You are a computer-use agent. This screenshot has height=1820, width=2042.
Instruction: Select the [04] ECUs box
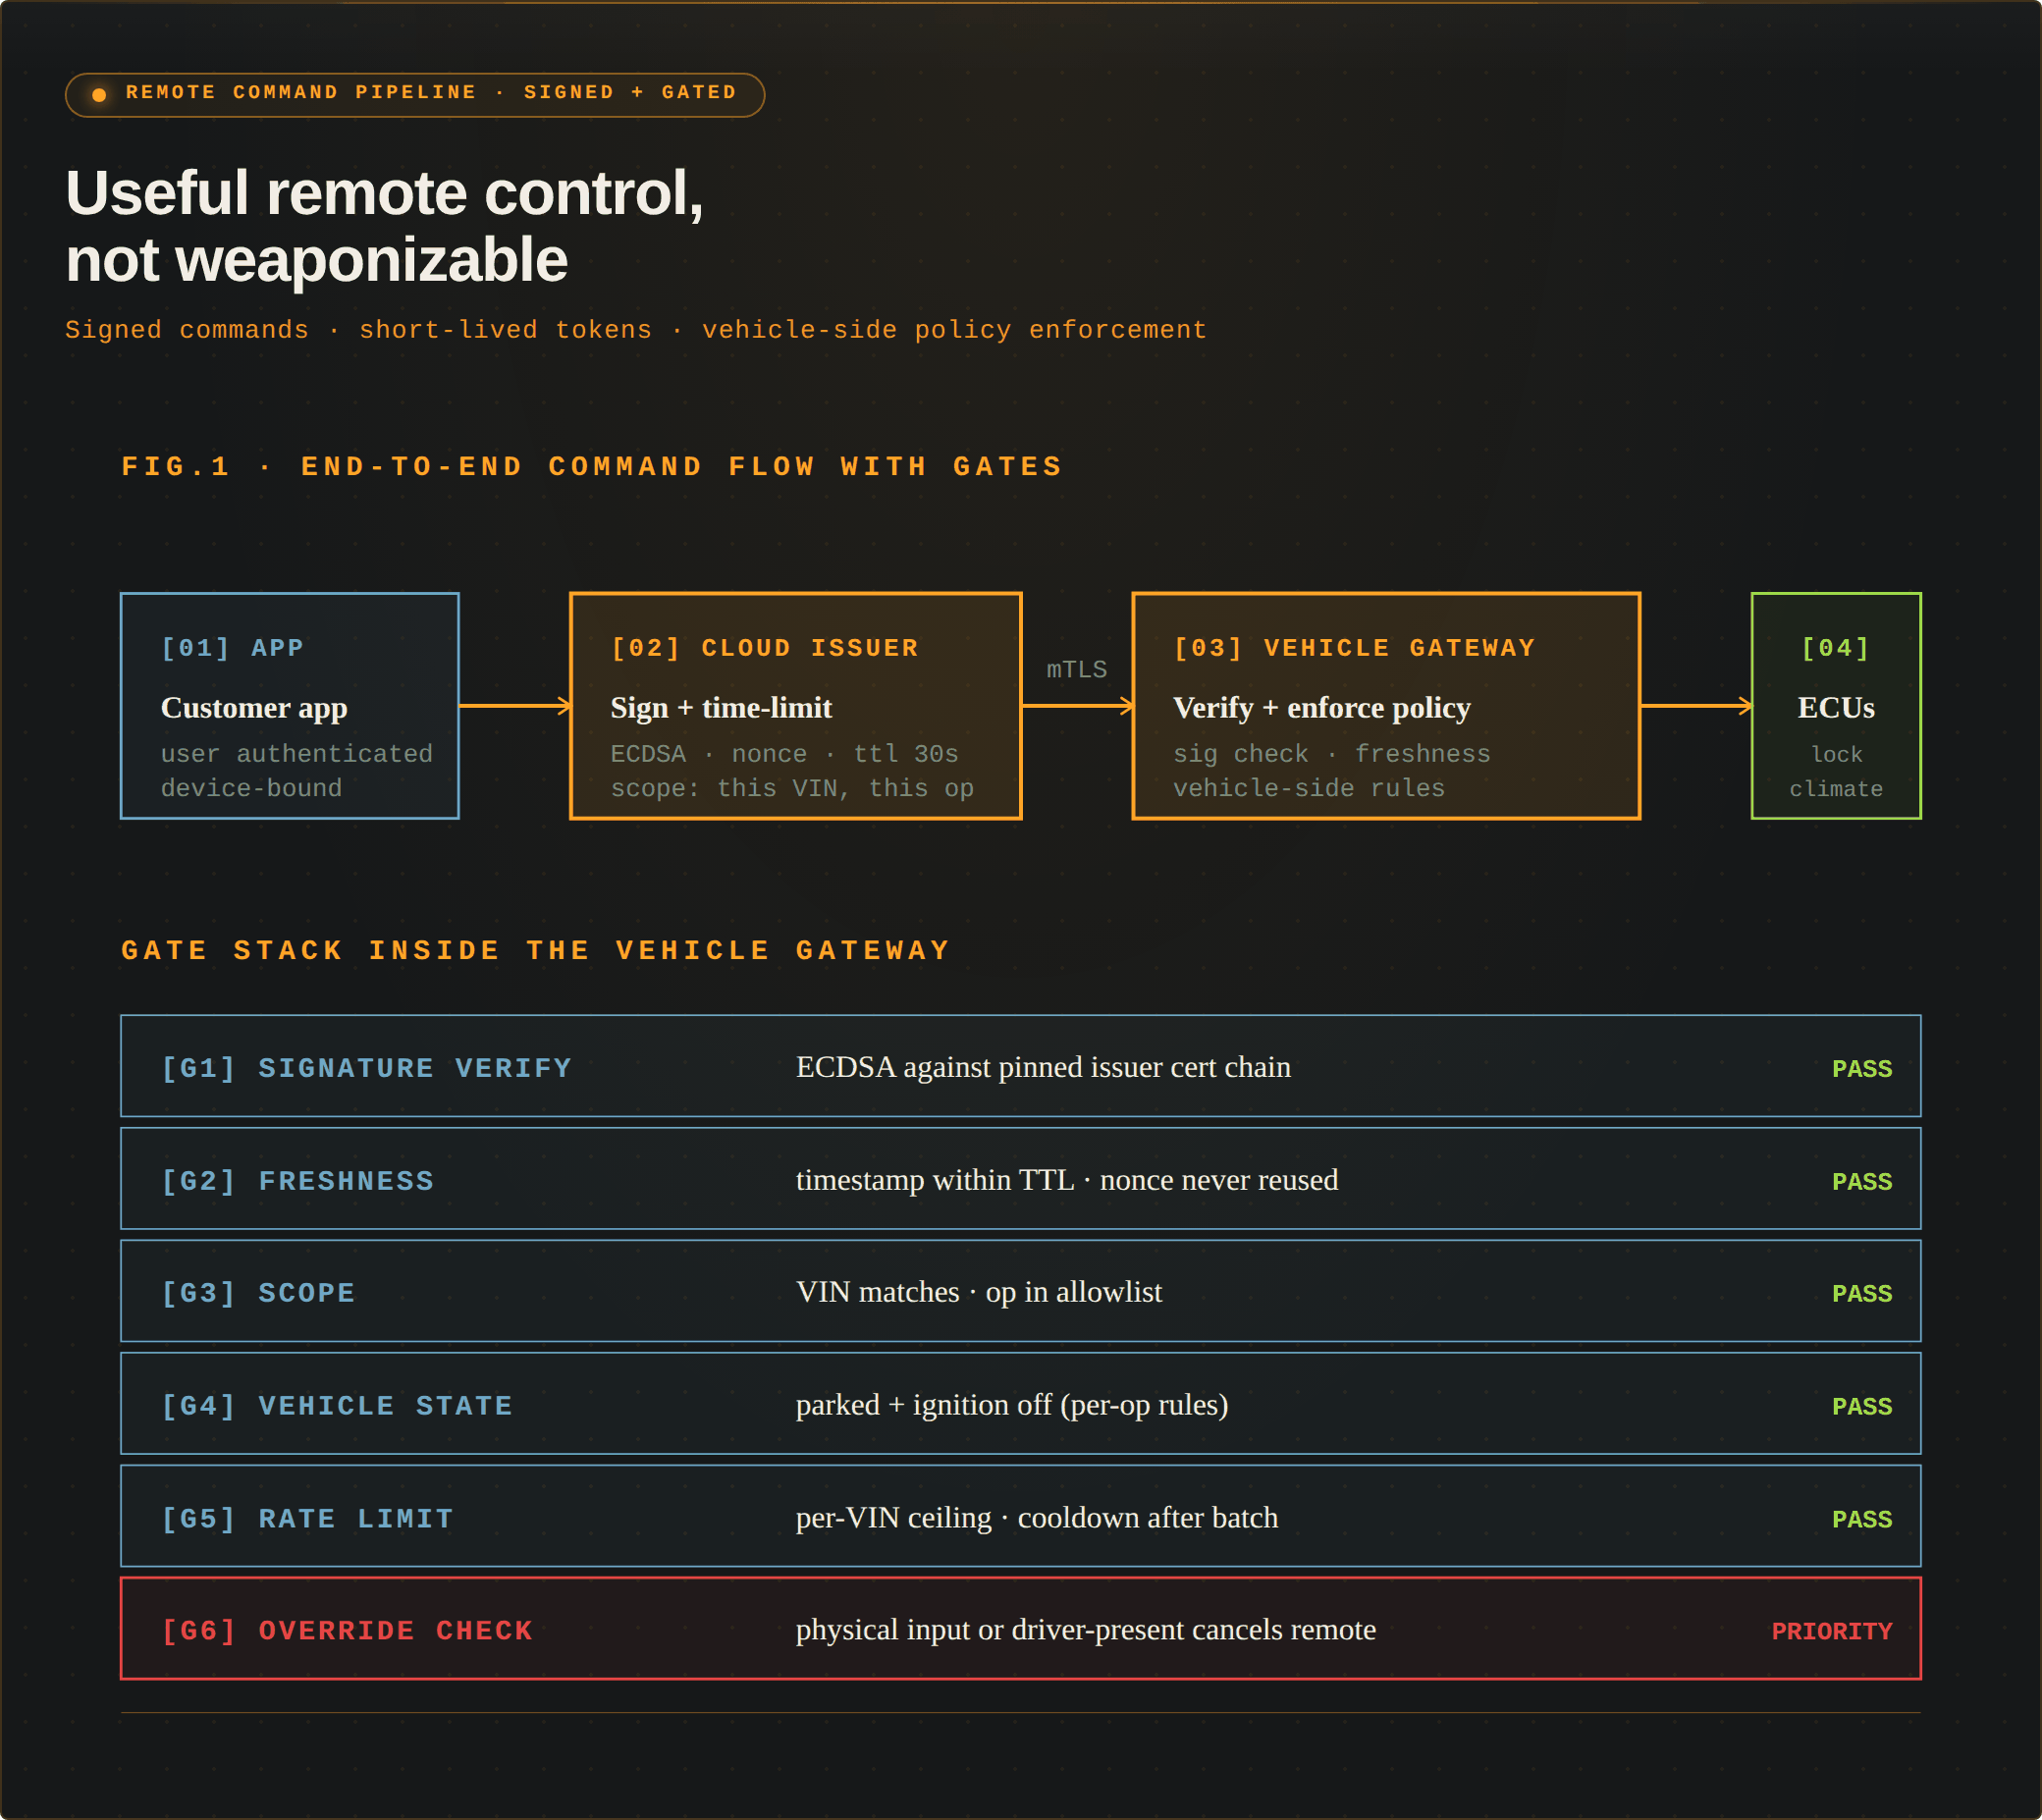1836,706
